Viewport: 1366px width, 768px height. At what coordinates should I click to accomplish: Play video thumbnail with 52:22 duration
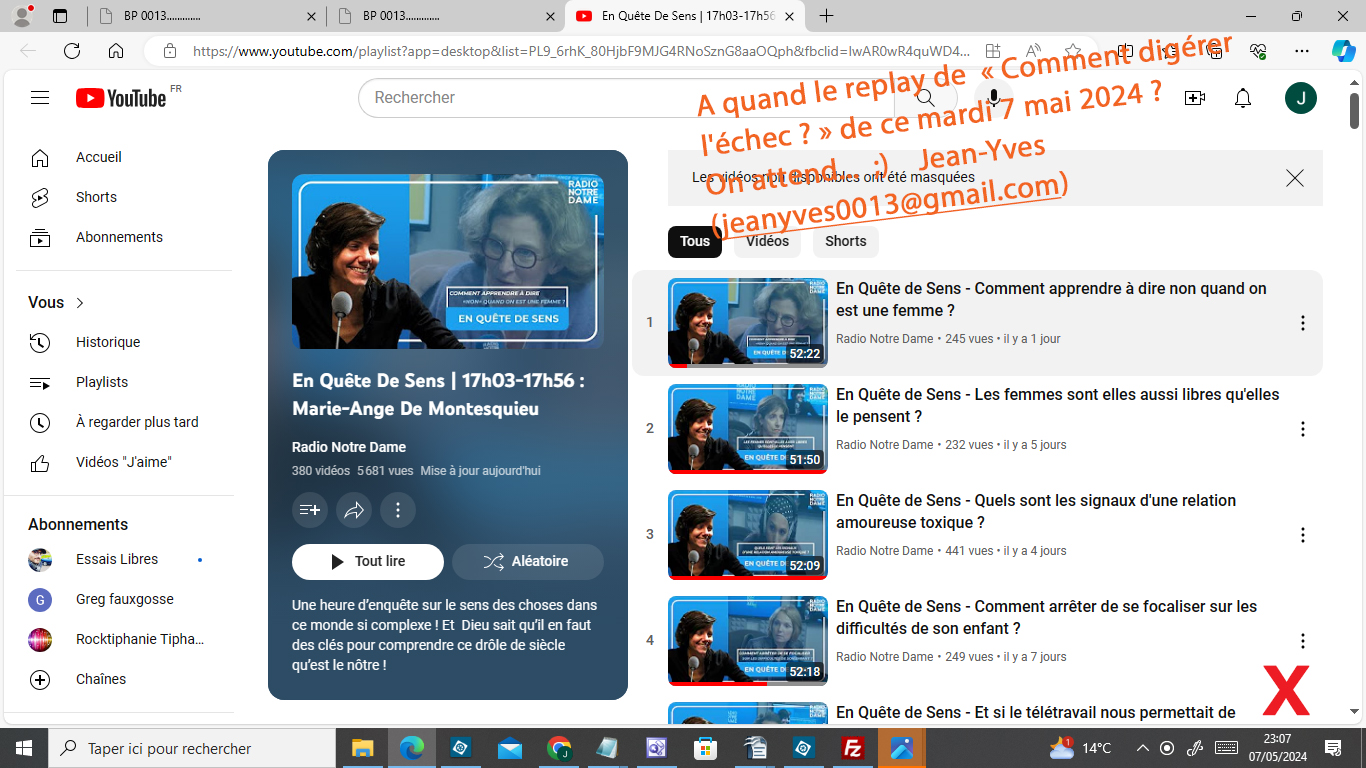pos(748,323)
